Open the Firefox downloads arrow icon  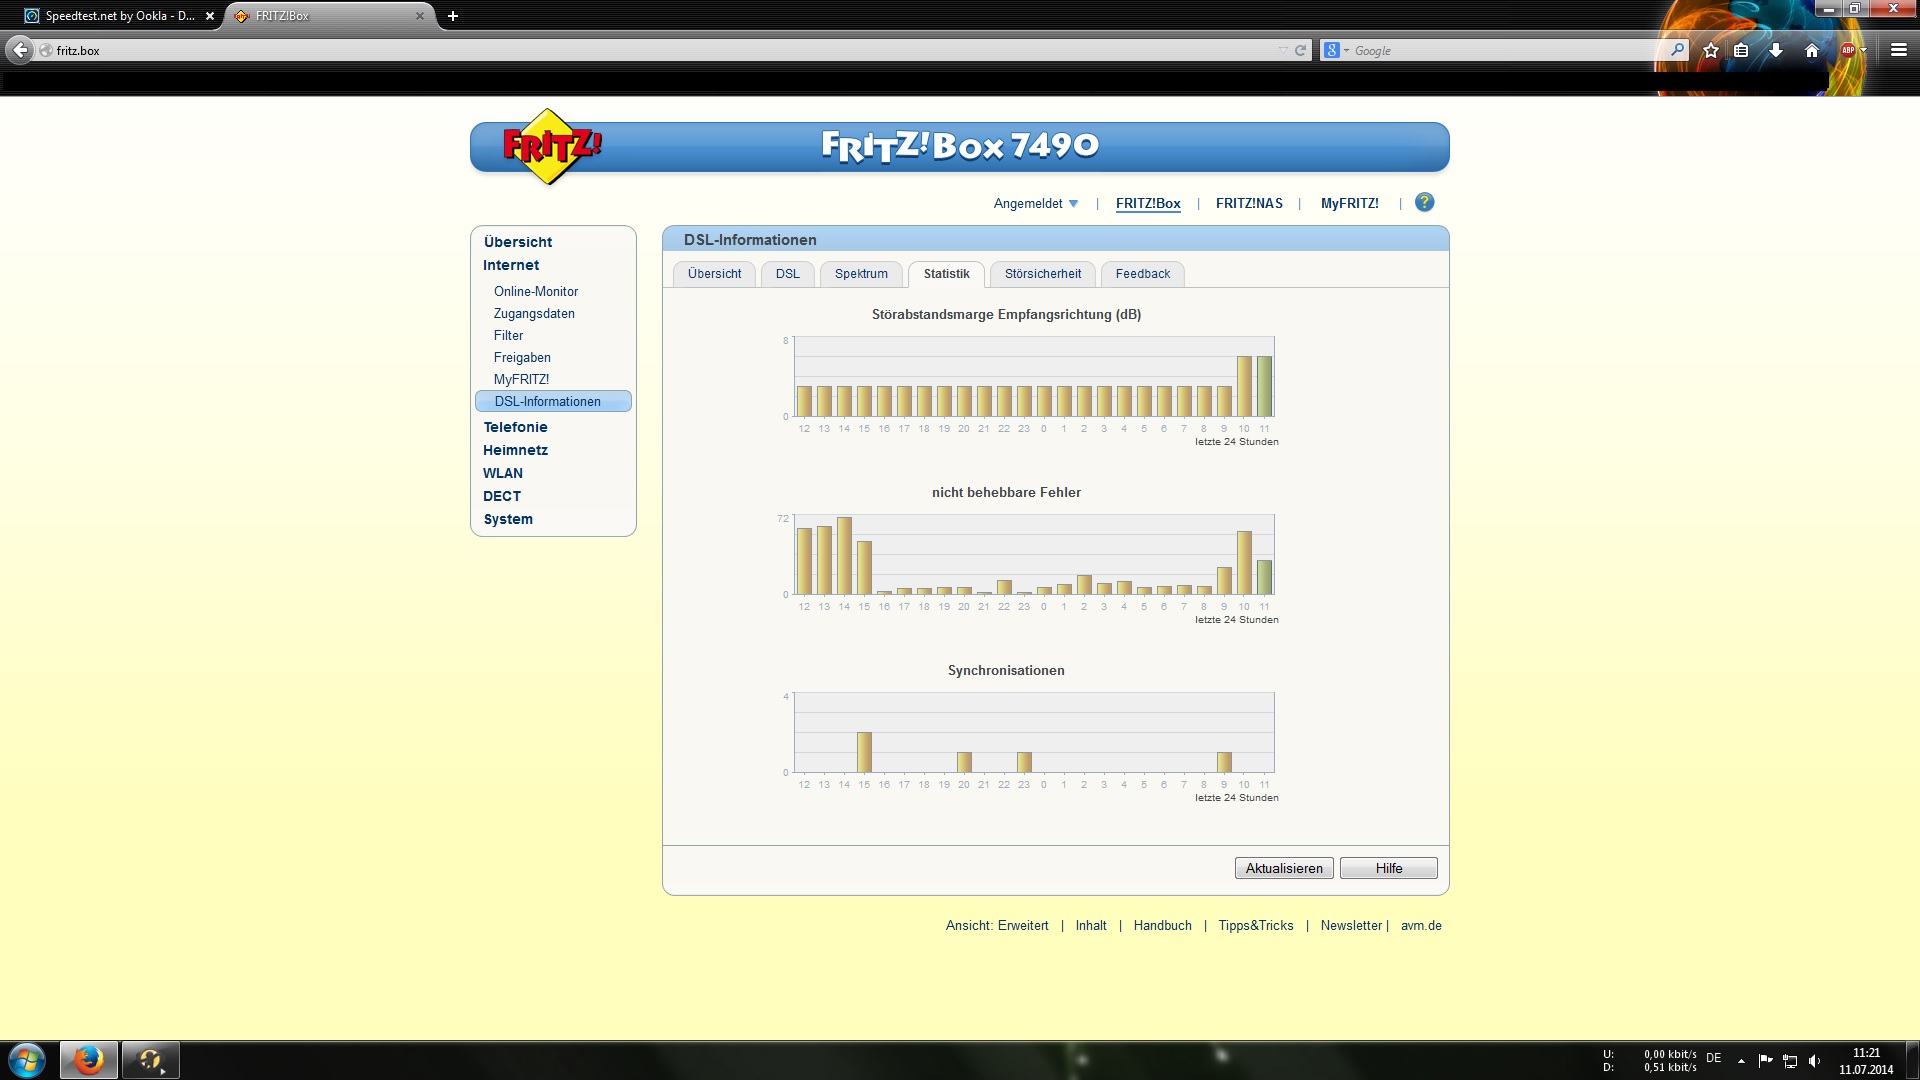point(1776,50)
